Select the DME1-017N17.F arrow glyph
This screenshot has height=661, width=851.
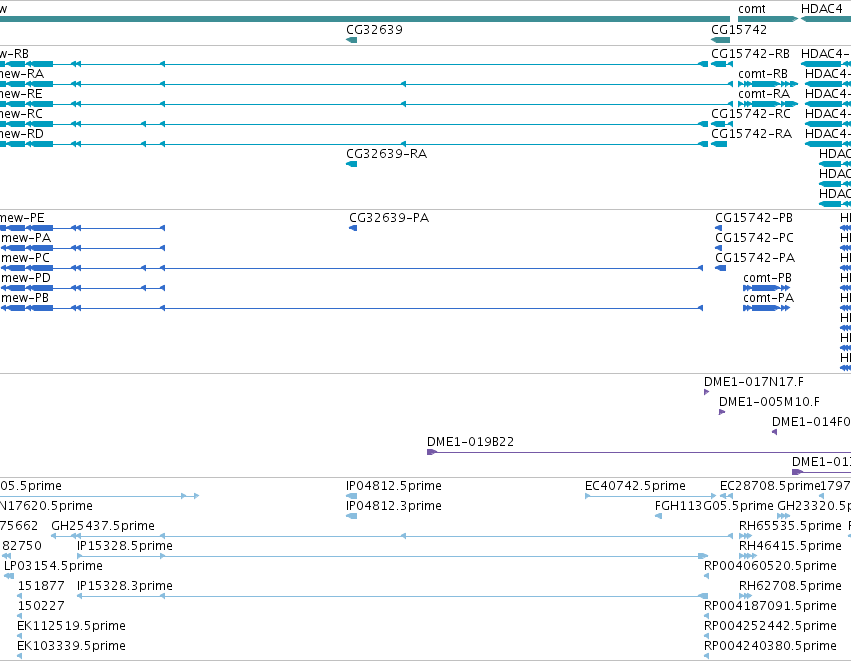706,392
